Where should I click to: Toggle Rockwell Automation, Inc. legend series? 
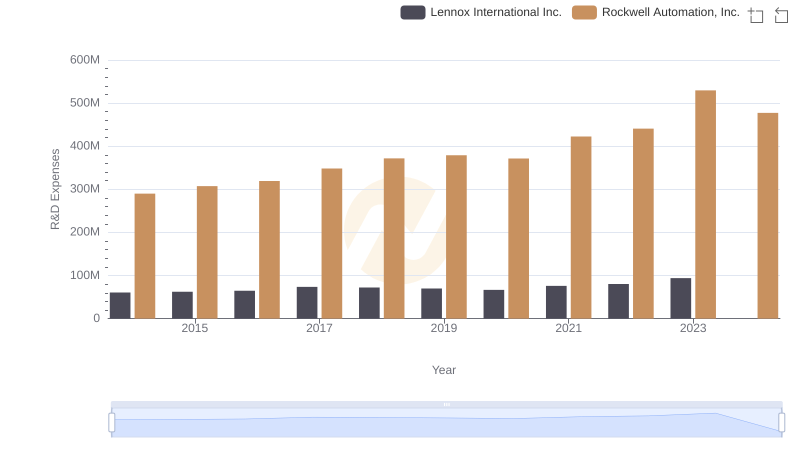(x=656, y=12)
